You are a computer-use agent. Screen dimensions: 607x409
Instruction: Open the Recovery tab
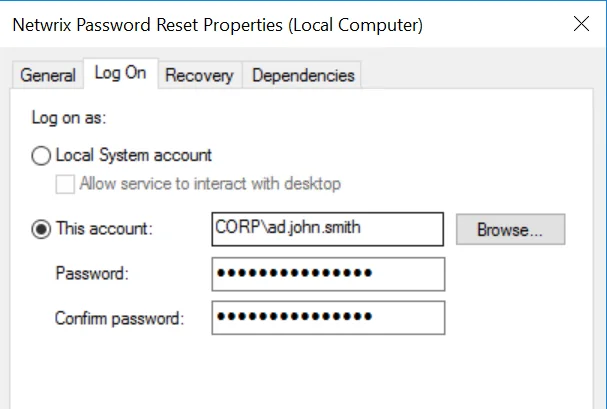click(x=200, y=75)
